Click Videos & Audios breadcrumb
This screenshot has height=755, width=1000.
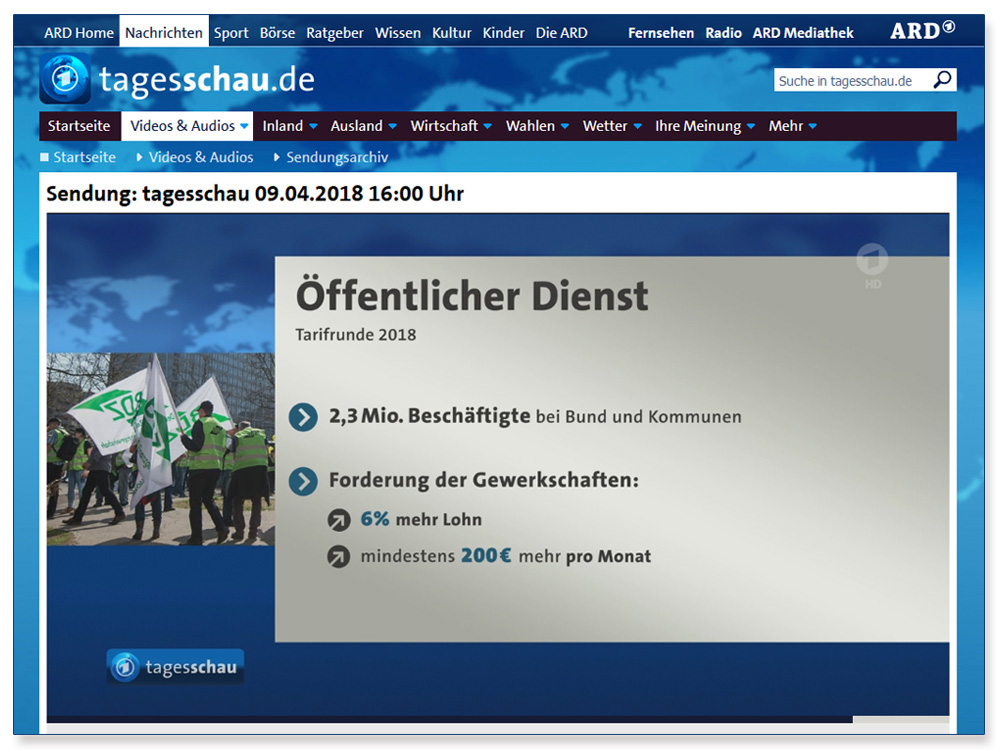pyautogui.click(x=201, y=157)
